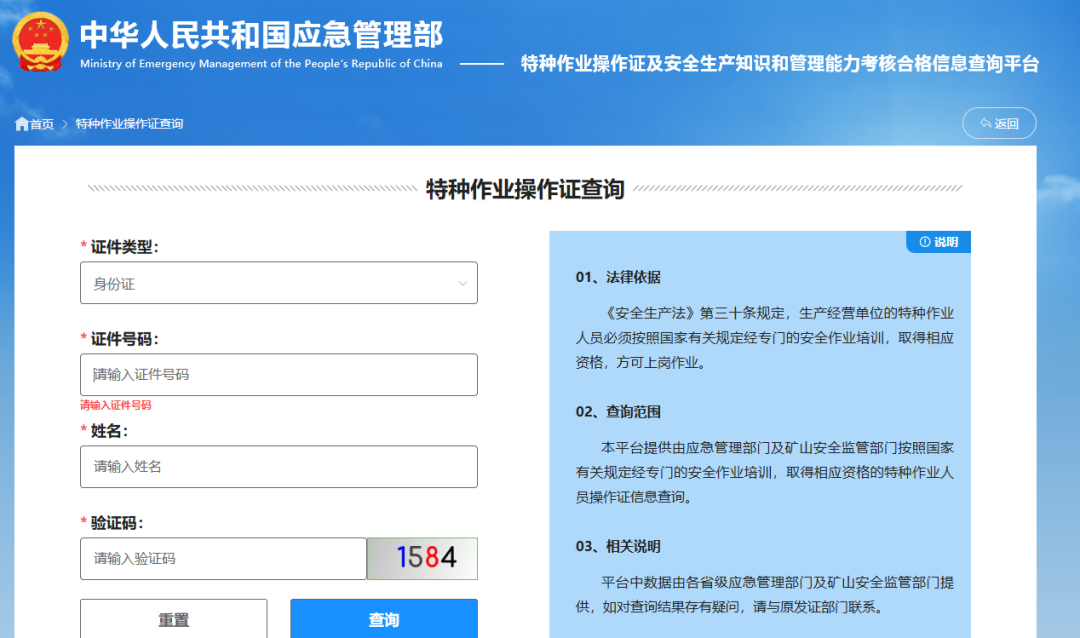Click the 01、法律依据 section heading
The height and width of the screenshot is (638, 1080).
[x=617, y=277]
